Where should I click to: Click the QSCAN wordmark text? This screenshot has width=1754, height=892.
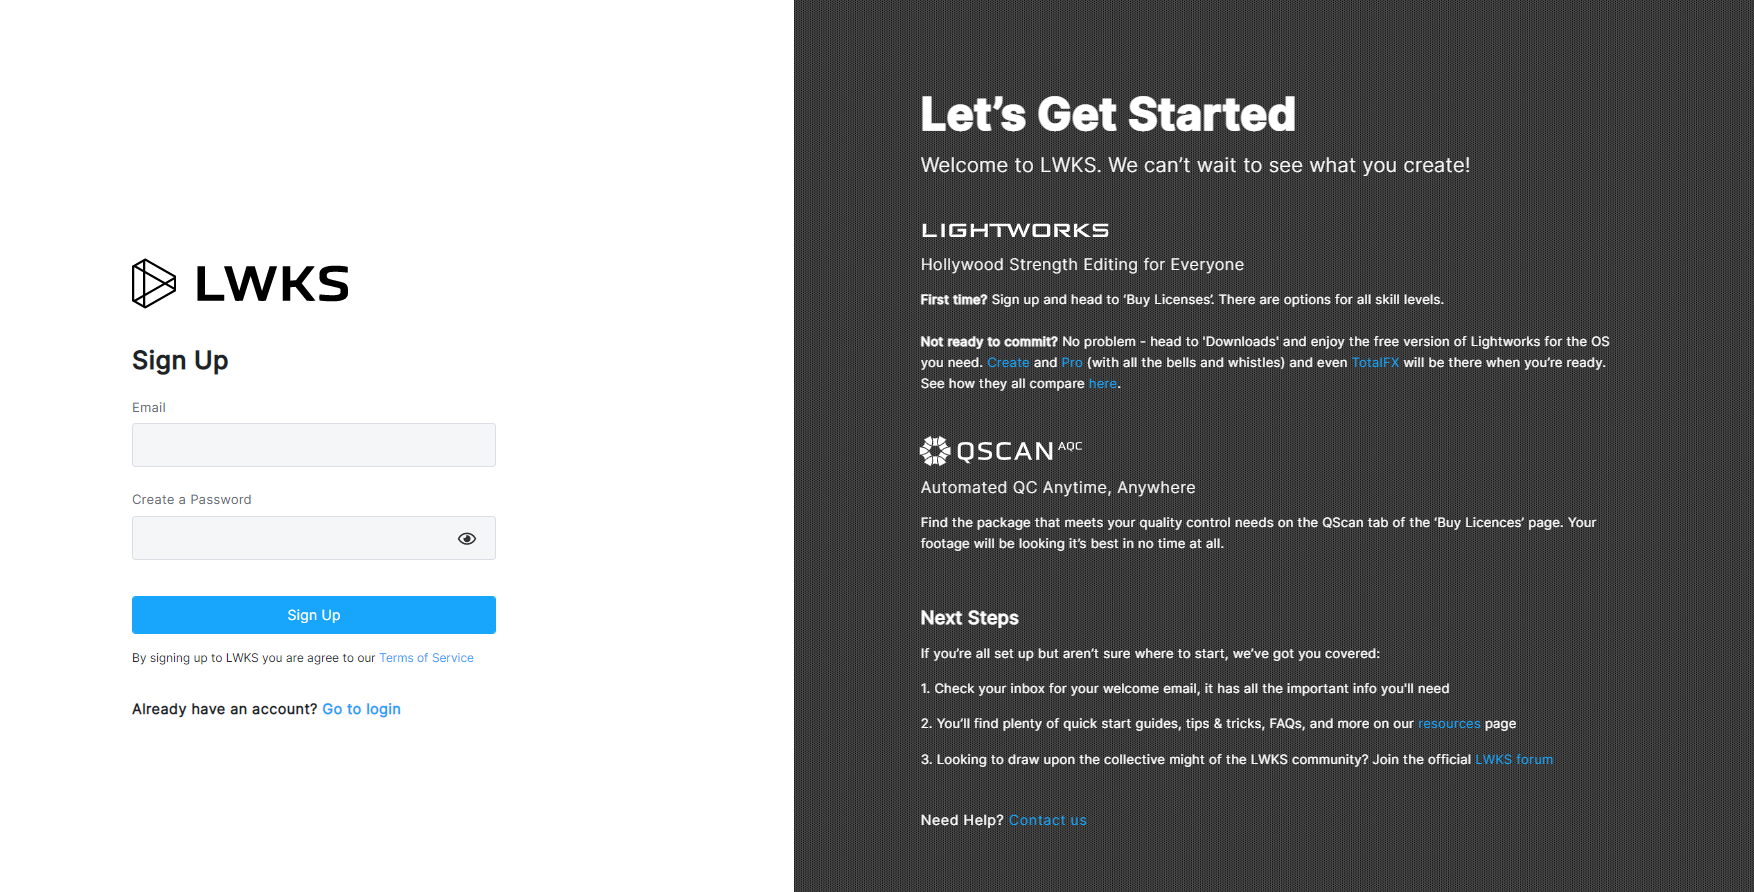point(1005,452)
